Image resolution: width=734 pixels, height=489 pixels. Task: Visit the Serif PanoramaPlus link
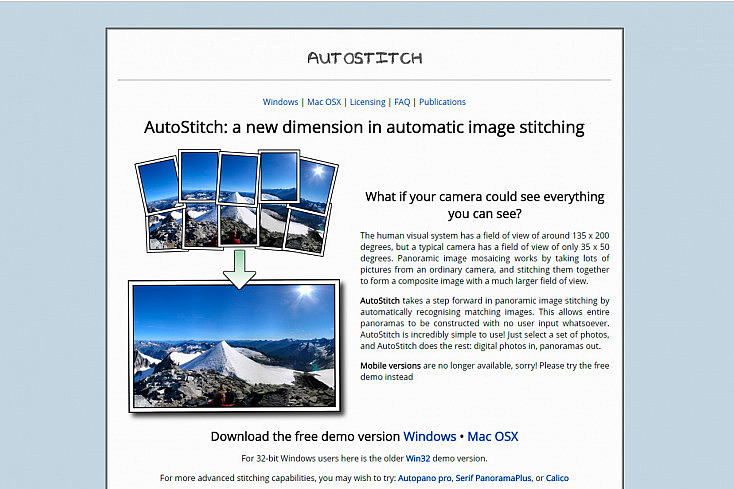[493, 478]
